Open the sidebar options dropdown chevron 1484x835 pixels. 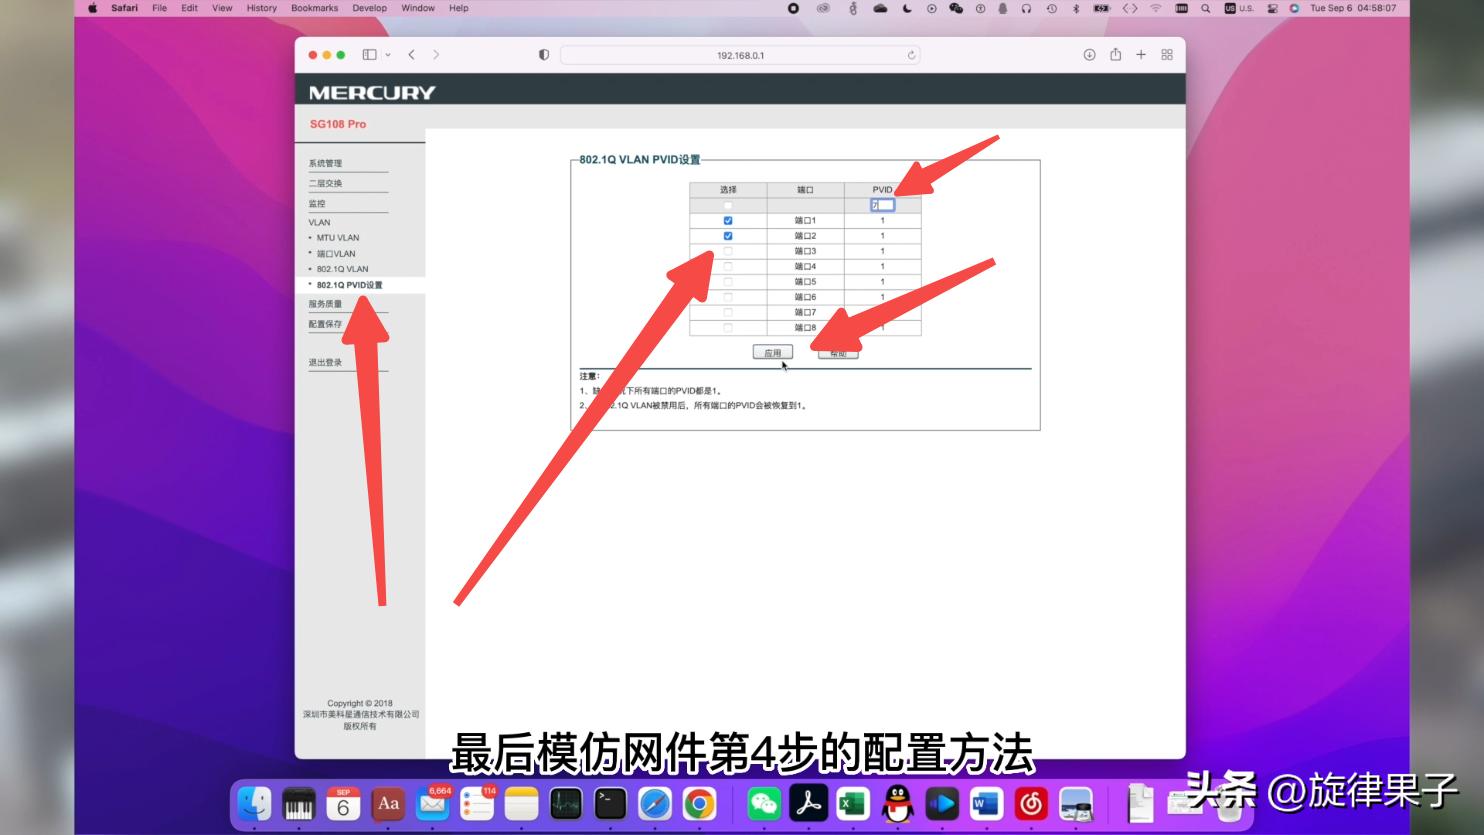click(388, 55)
